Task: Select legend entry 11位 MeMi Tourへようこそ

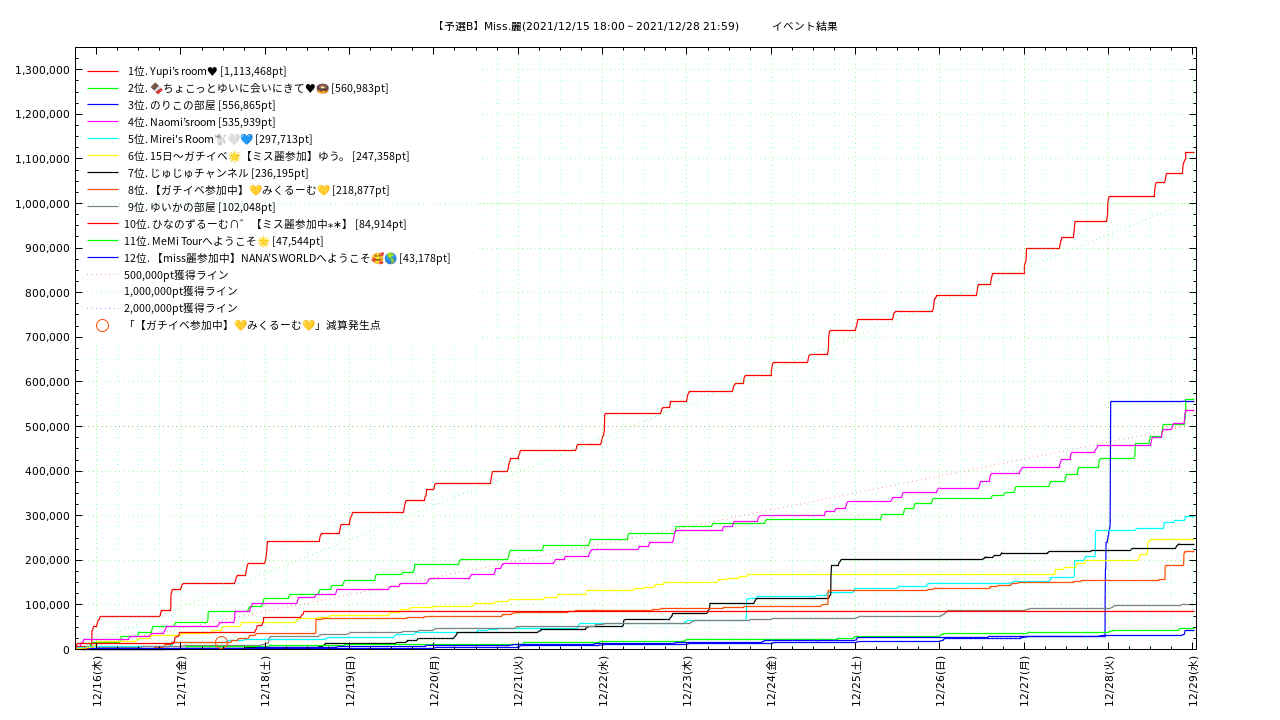Action: click(223, 241)
